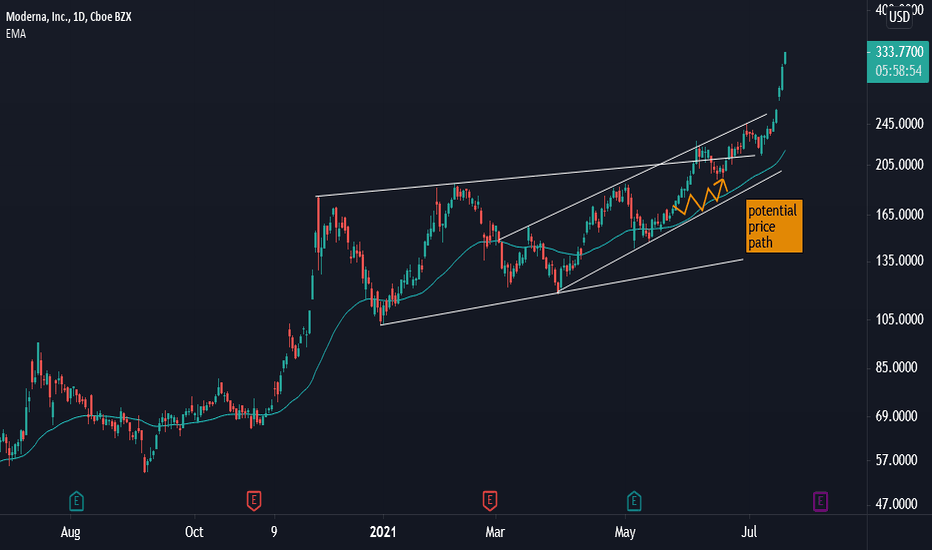This screenshot has width=932, height=550.
Task: Click the teal earnings E marker above May
Action: [634, 501]
